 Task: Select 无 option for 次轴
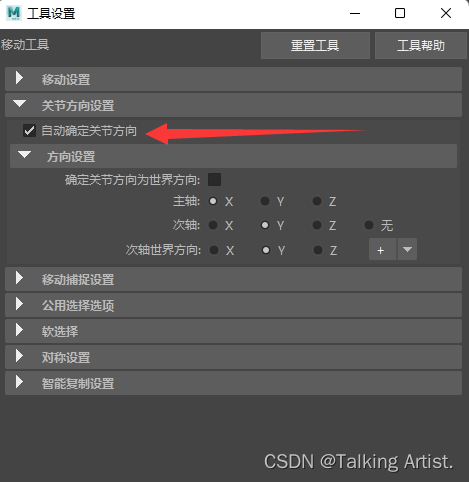pyautogui.click(x=369, y=225)
